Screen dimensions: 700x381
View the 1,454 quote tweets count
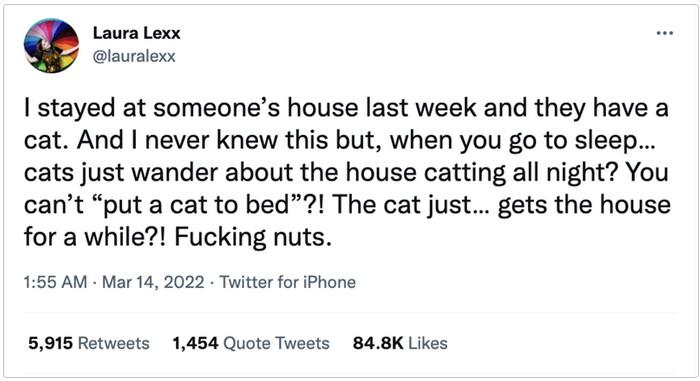click(x=195, y=343)
